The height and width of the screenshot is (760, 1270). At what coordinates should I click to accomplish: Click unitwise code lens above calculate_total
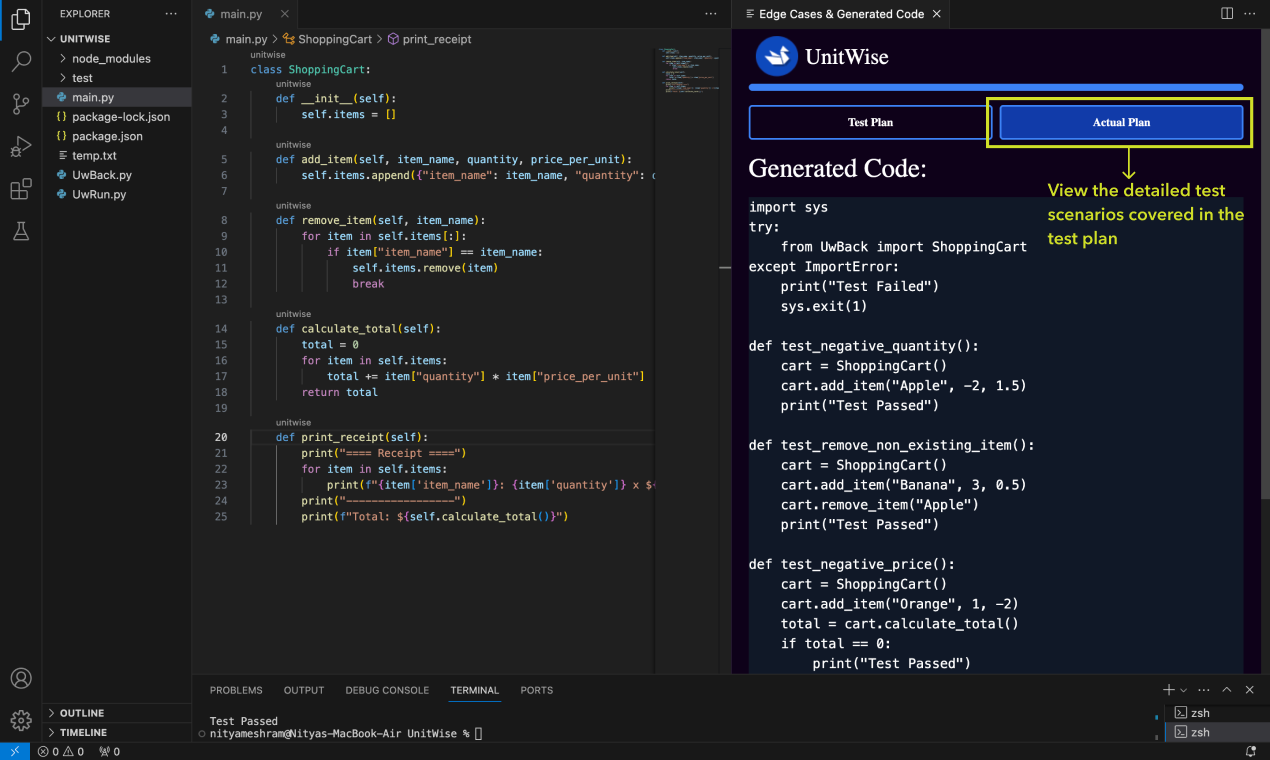[293, 314]
